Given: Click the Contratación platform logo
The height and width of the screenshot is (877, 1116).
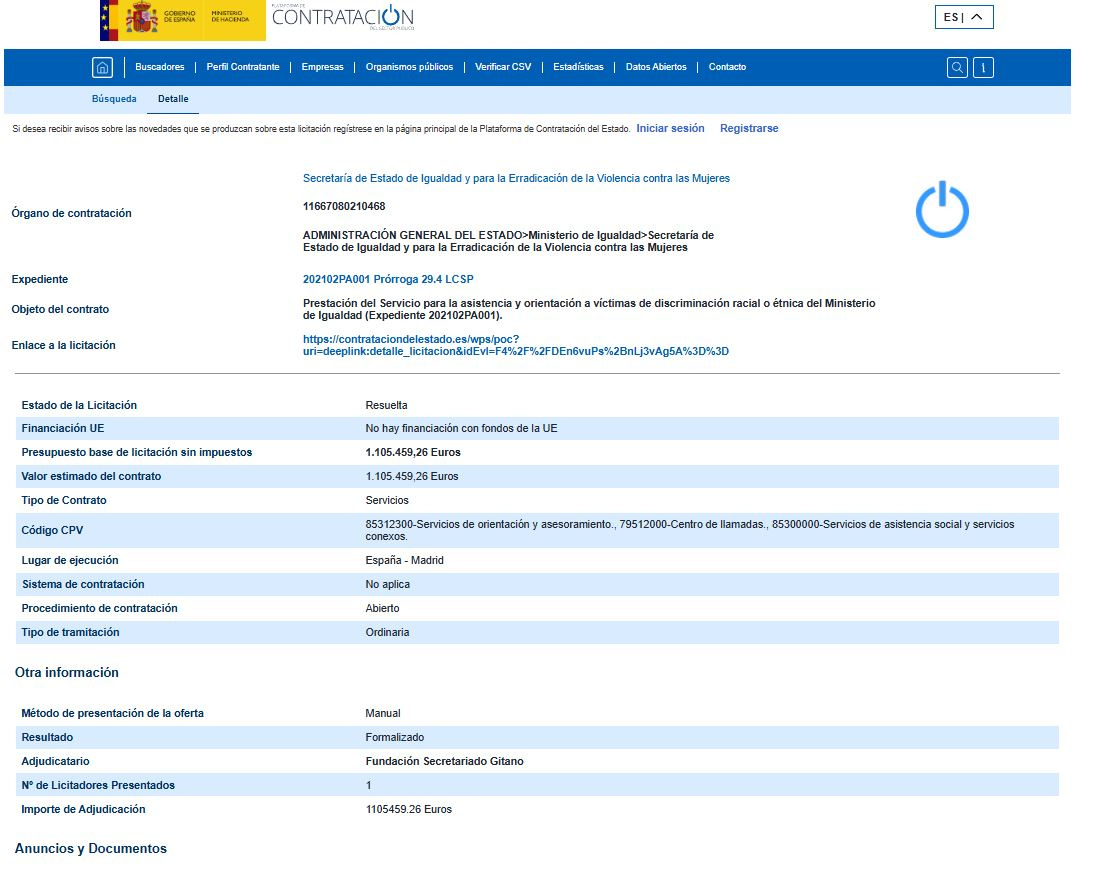Looking at the screenshot, I should tap(342, 17).
